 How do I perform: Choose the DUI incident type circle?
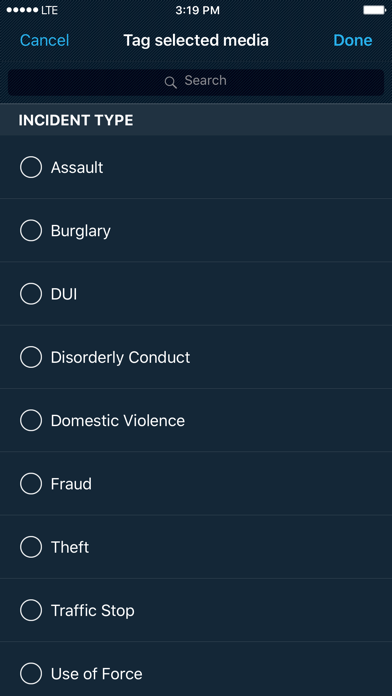pyautogui.click(x=31, y=294)
